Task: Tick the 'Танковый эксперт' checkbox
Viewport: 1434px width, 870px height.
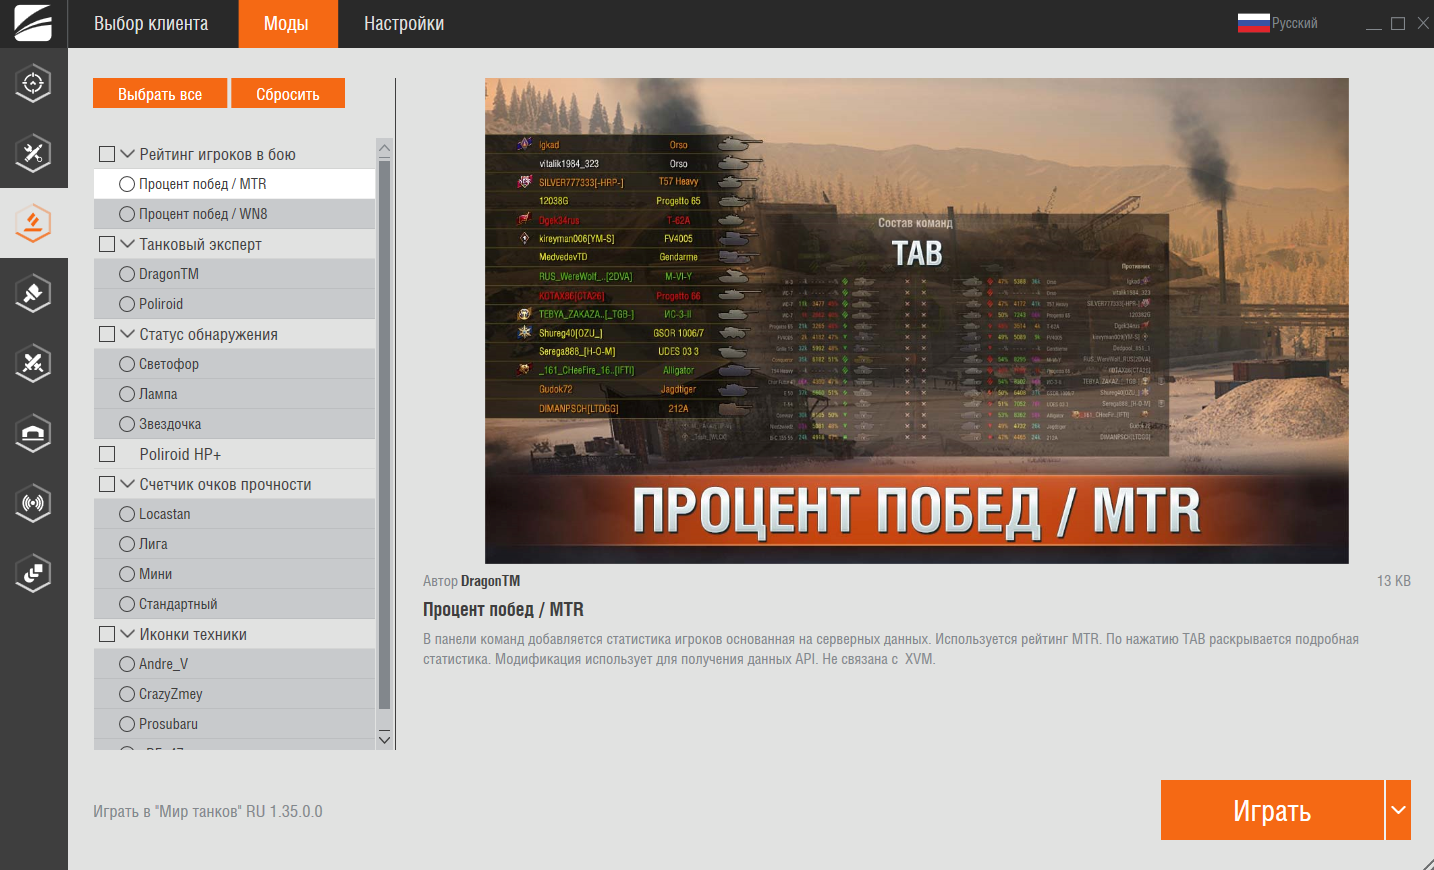Action: pos(107,244)
